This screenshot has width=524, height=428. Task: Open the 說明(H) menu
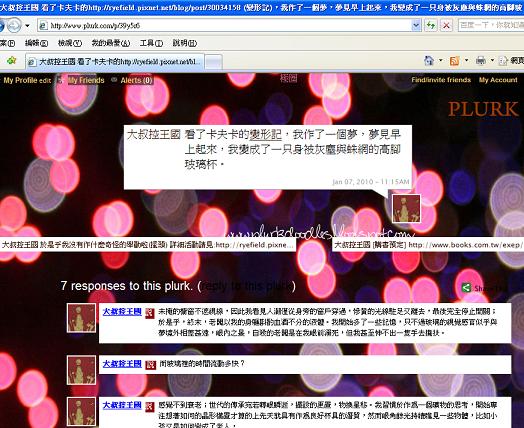(184, 43)
